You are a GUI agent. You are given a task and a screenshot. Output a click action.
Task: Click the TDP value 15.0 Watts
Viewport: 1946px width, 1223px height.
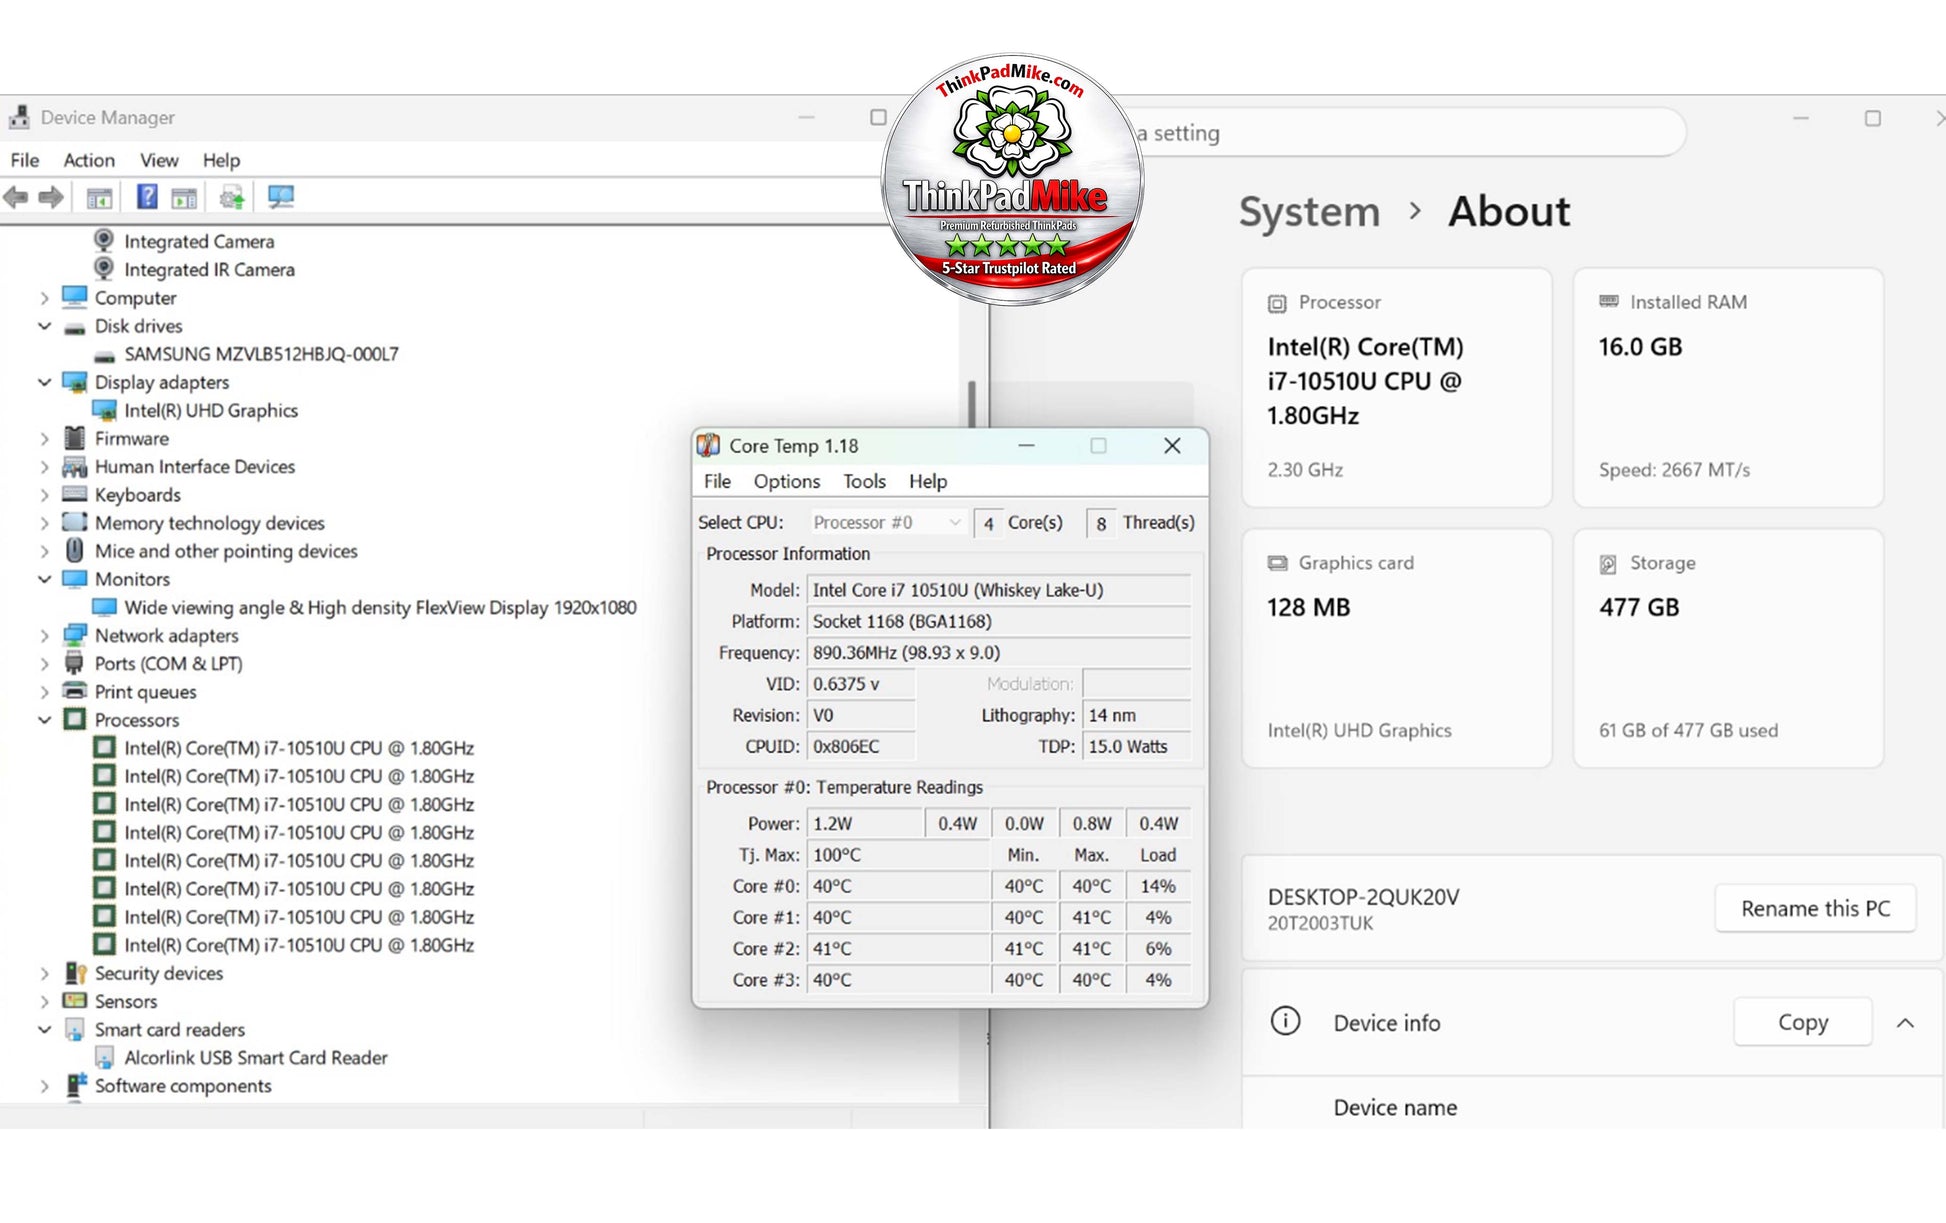[x=1137, y=746]
